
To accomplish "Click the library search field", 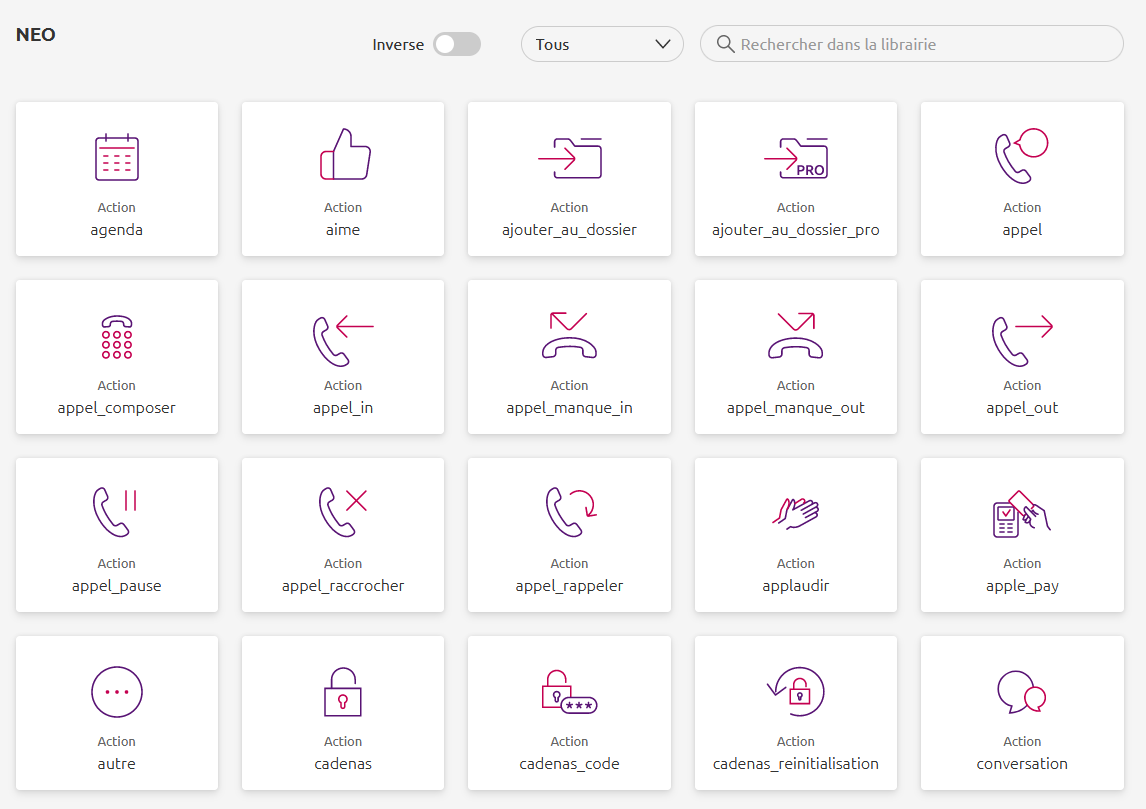I will [920, 44].
